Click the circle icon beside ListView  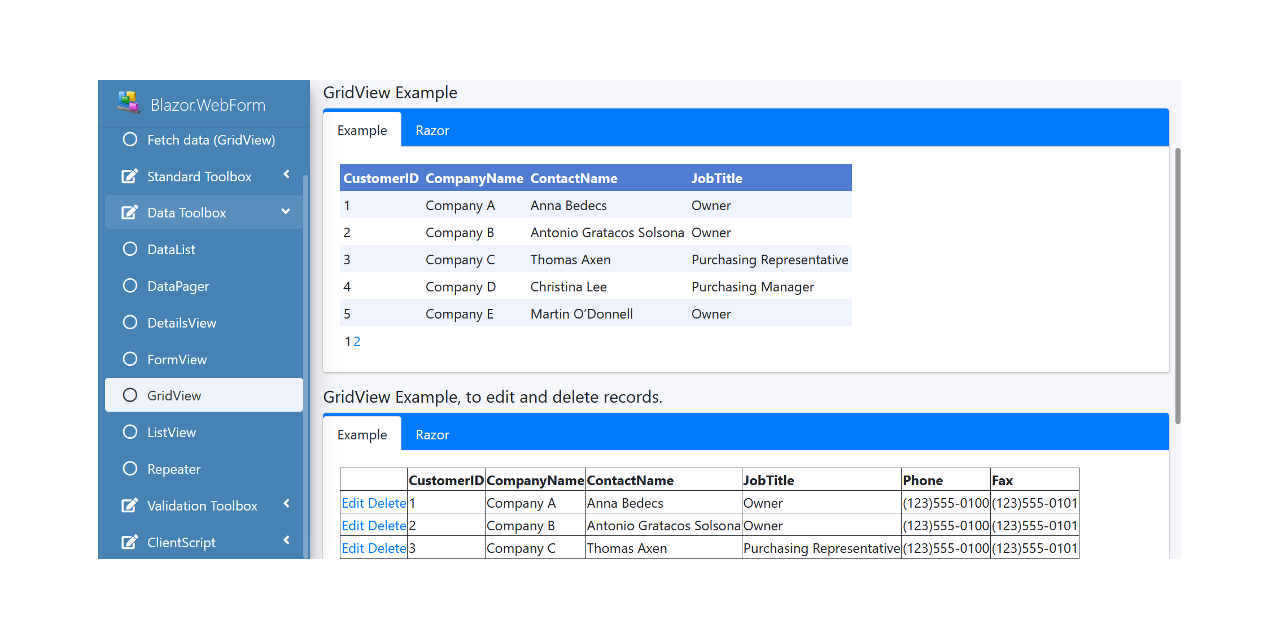(130, 432)
